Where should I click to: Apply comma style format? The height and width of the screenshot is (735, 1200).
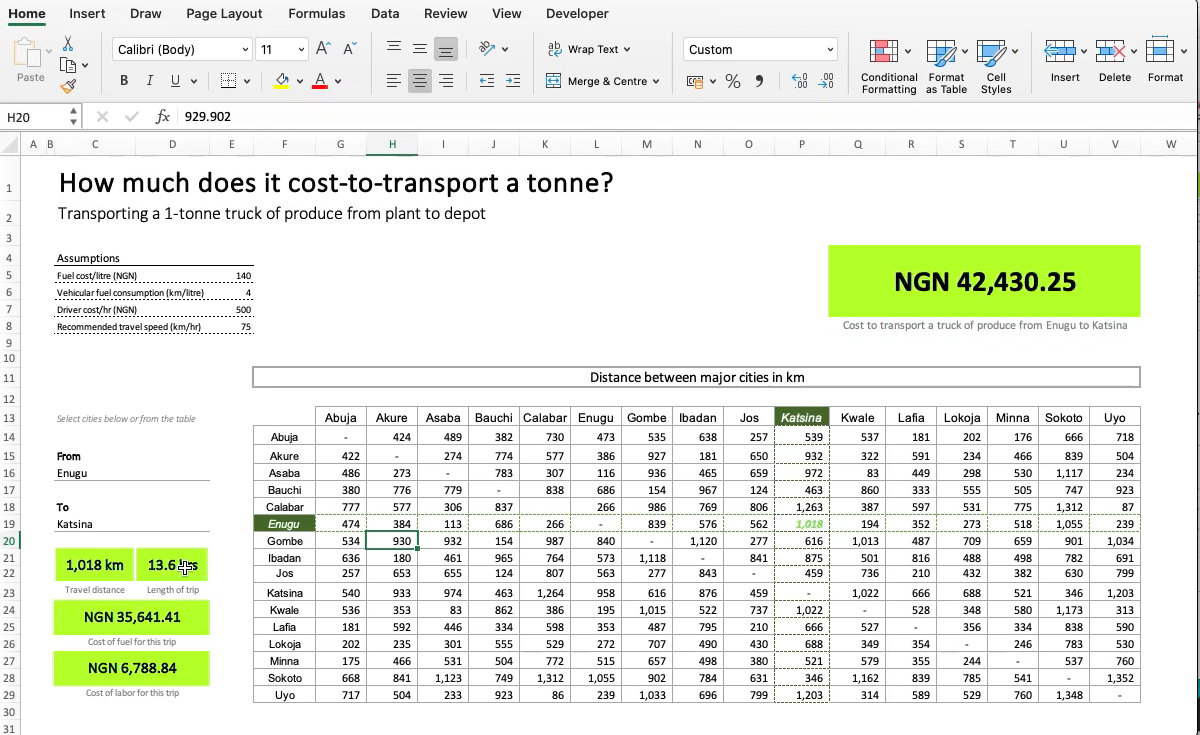pos(759,81)
